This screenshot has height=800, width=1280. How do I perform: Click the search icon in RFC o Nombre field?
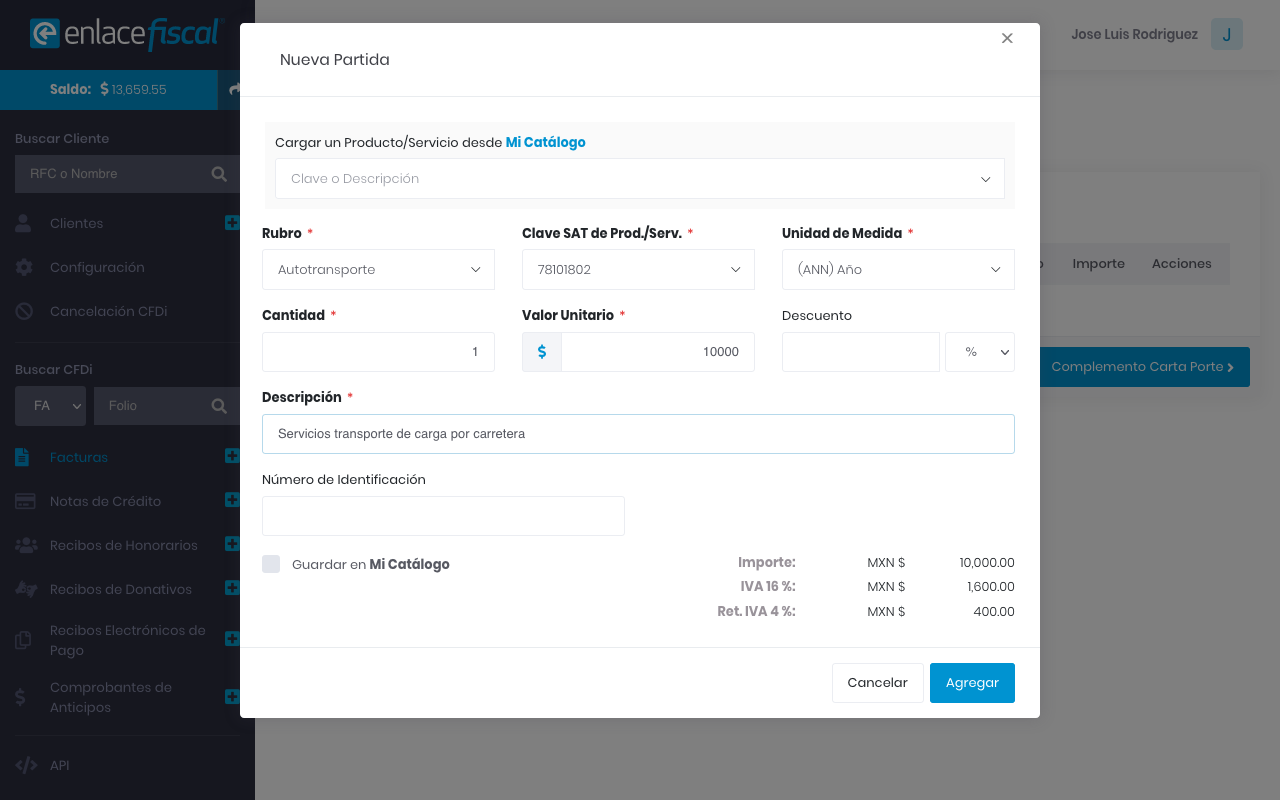[219, 174]
